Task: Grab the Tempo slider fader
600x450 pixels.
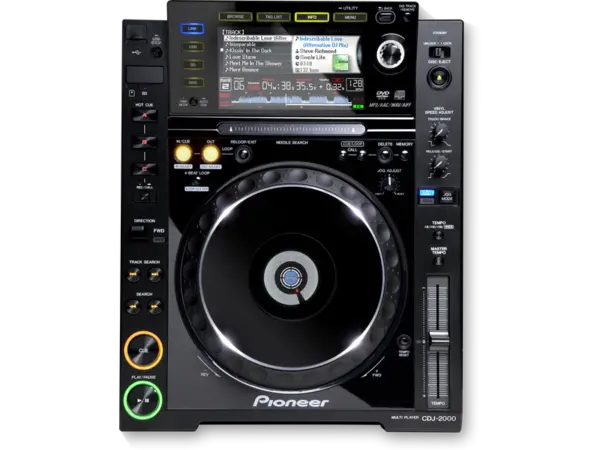Action: point(438,339)
